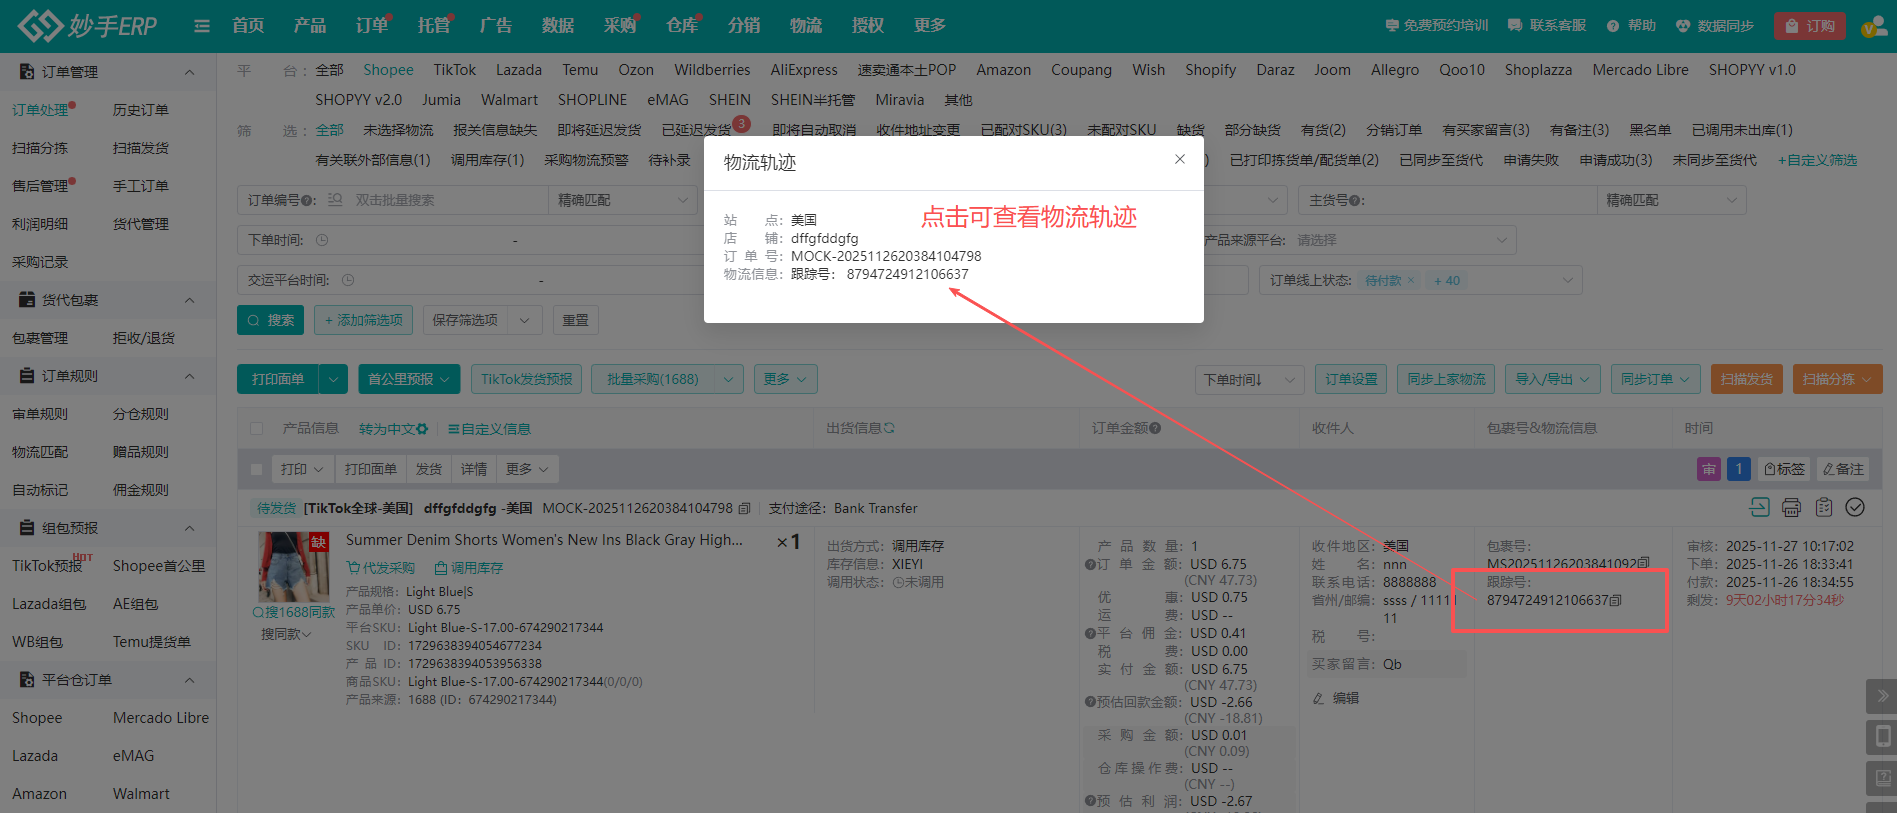
Task: Open the 导入/导出 dropdown
Action: pos(1553,379)
